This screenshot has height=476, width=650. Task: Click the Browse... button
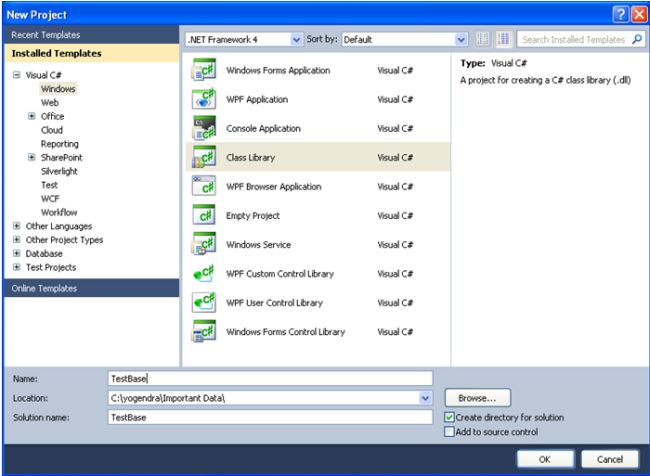pos(478,398)
